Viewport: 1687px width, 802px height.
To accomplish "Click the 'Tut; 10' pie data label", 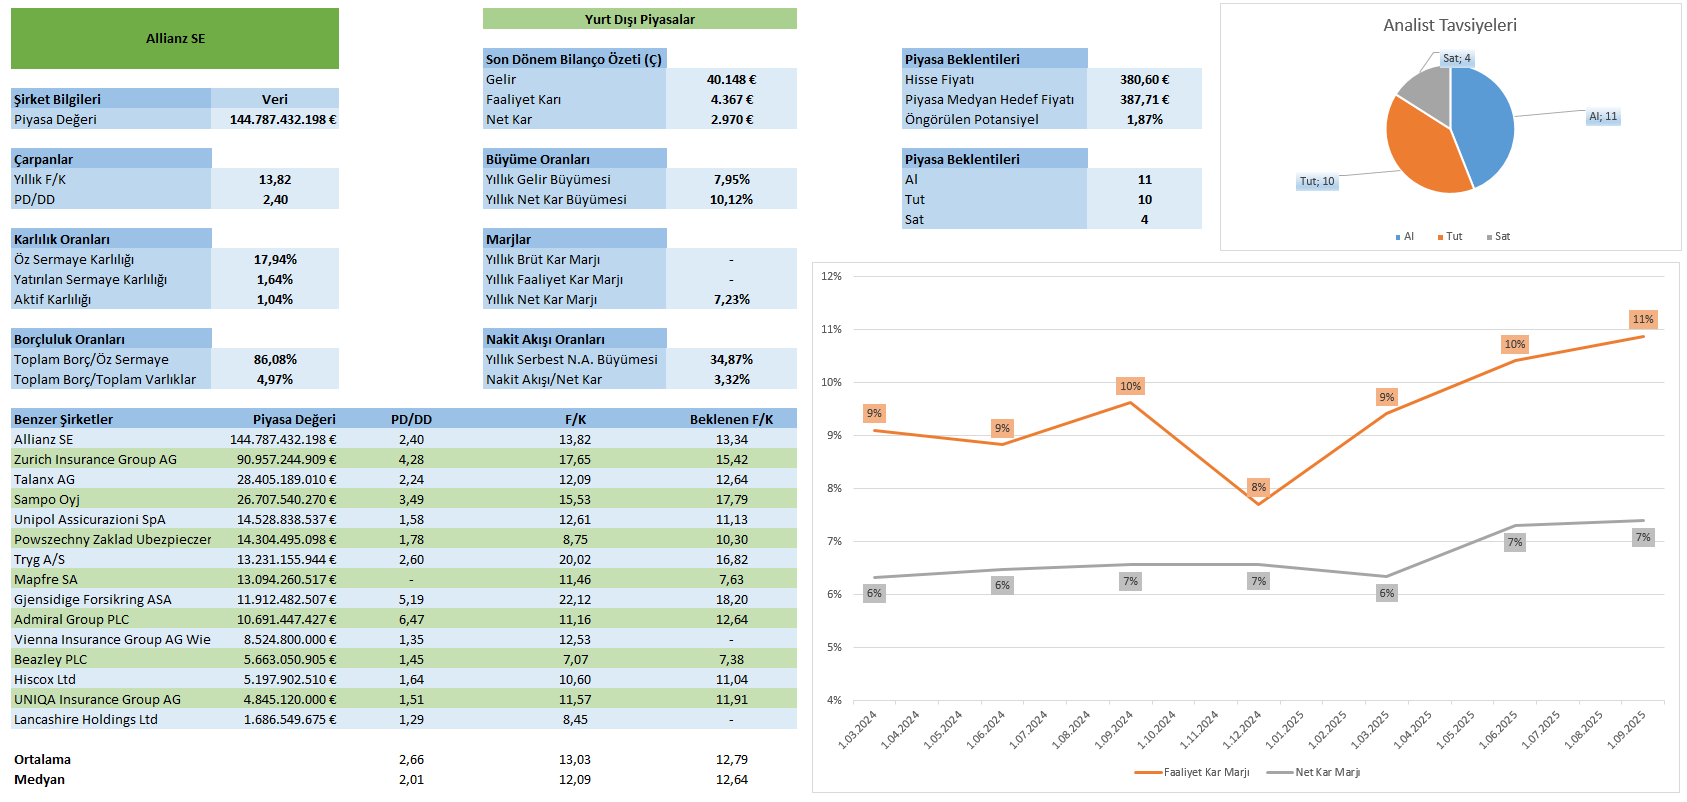I will (x=1317, y=182).
